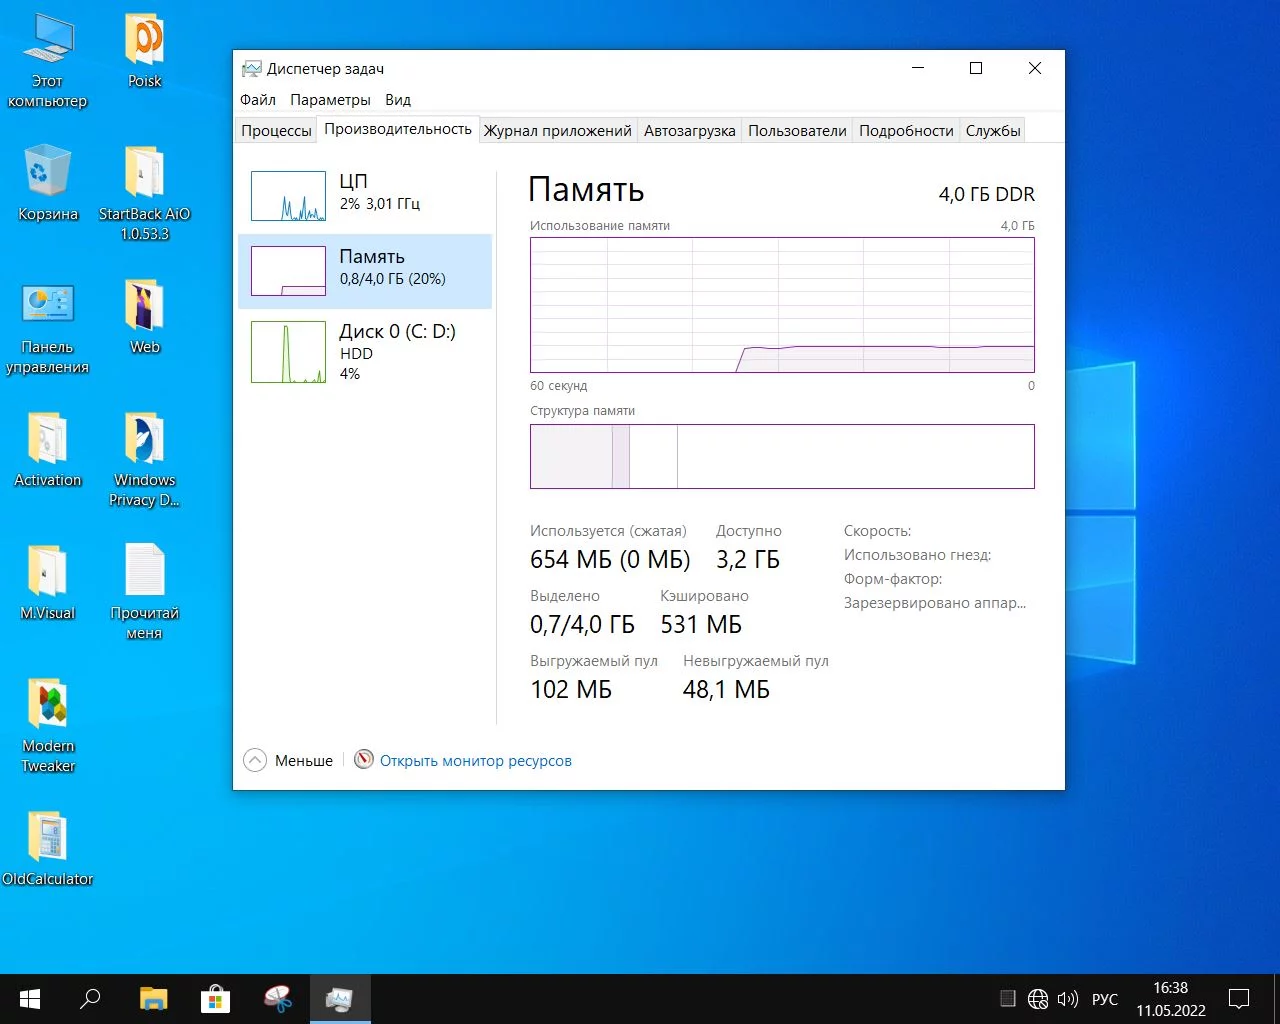
Task: Open Microsoft Store from the taskbar
Action: [215, 999]
